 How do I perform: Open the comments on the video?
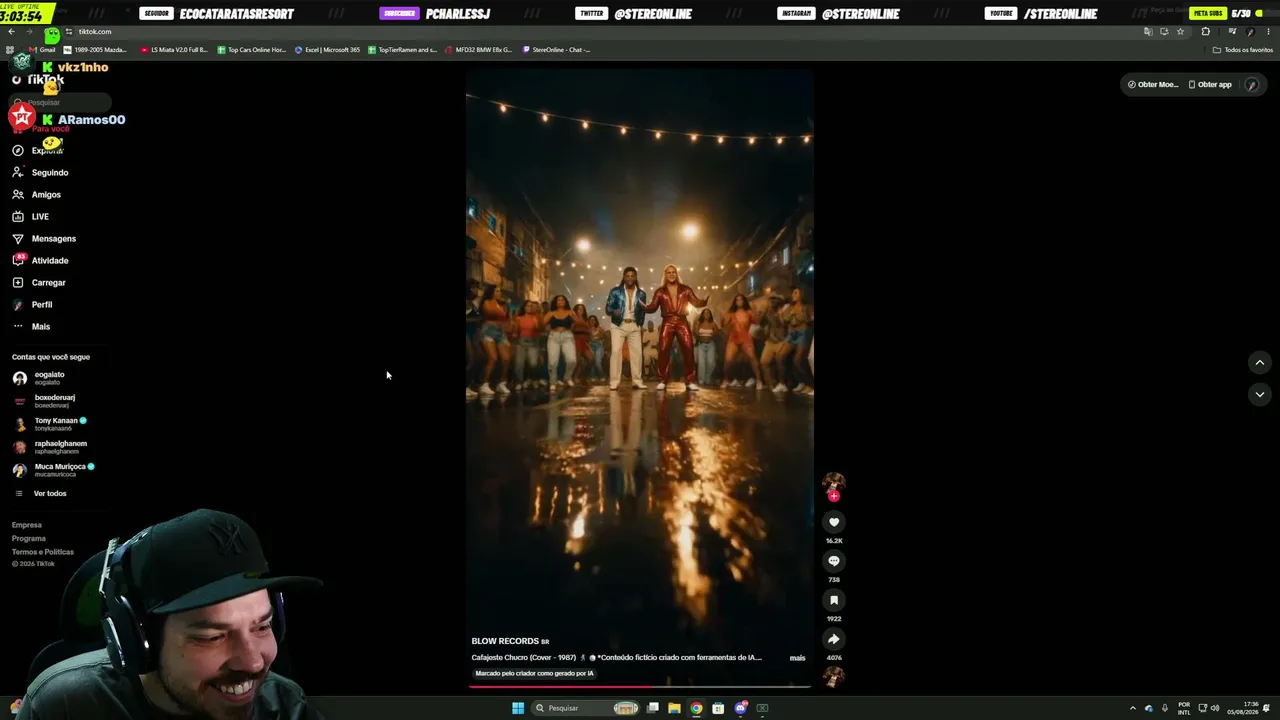[x=834, y=561]
